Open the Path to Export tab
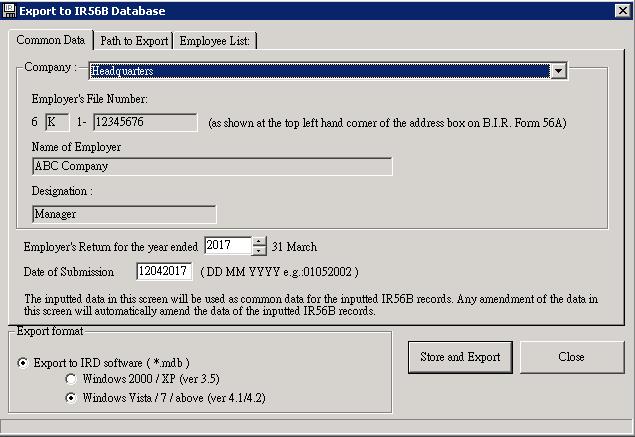 tap(134, 41)
